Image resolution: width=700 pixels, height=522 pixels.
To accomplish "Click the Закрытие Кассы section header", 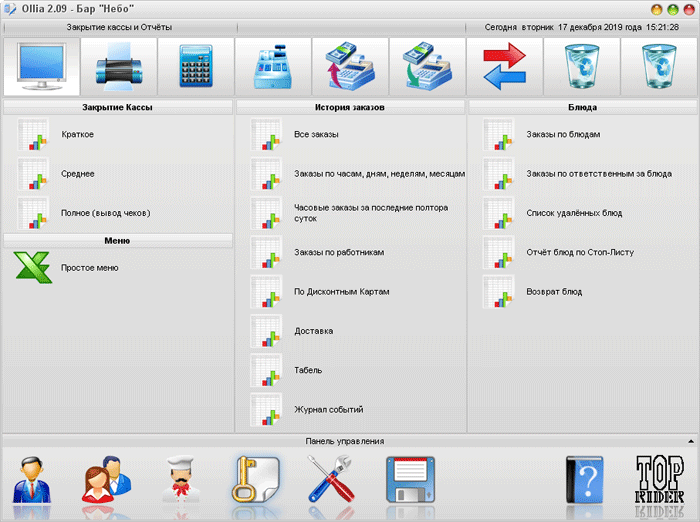I will (x=117, y=107).
